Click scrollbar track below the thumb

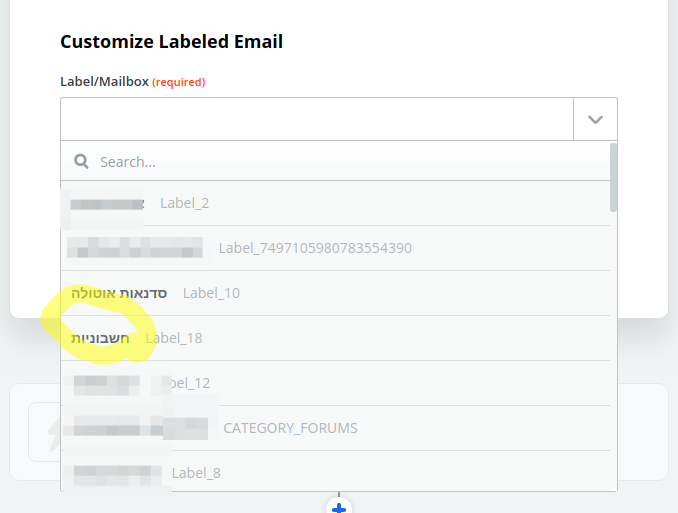coord(613,351)
